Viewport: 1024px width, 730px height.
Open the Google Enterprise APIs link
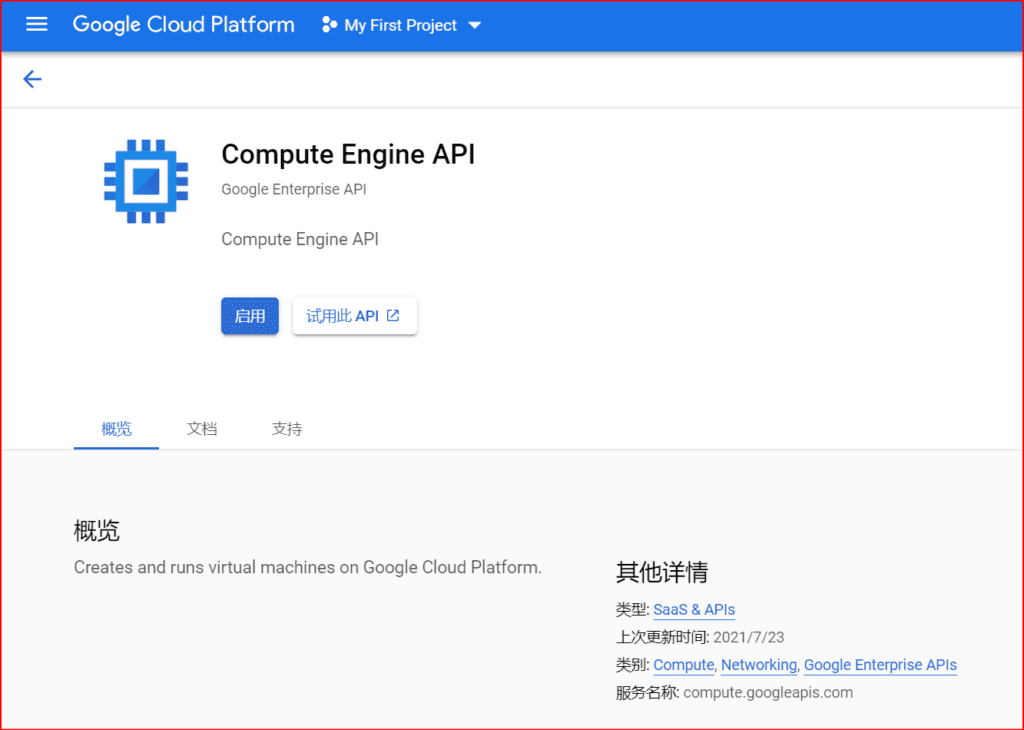880,665
